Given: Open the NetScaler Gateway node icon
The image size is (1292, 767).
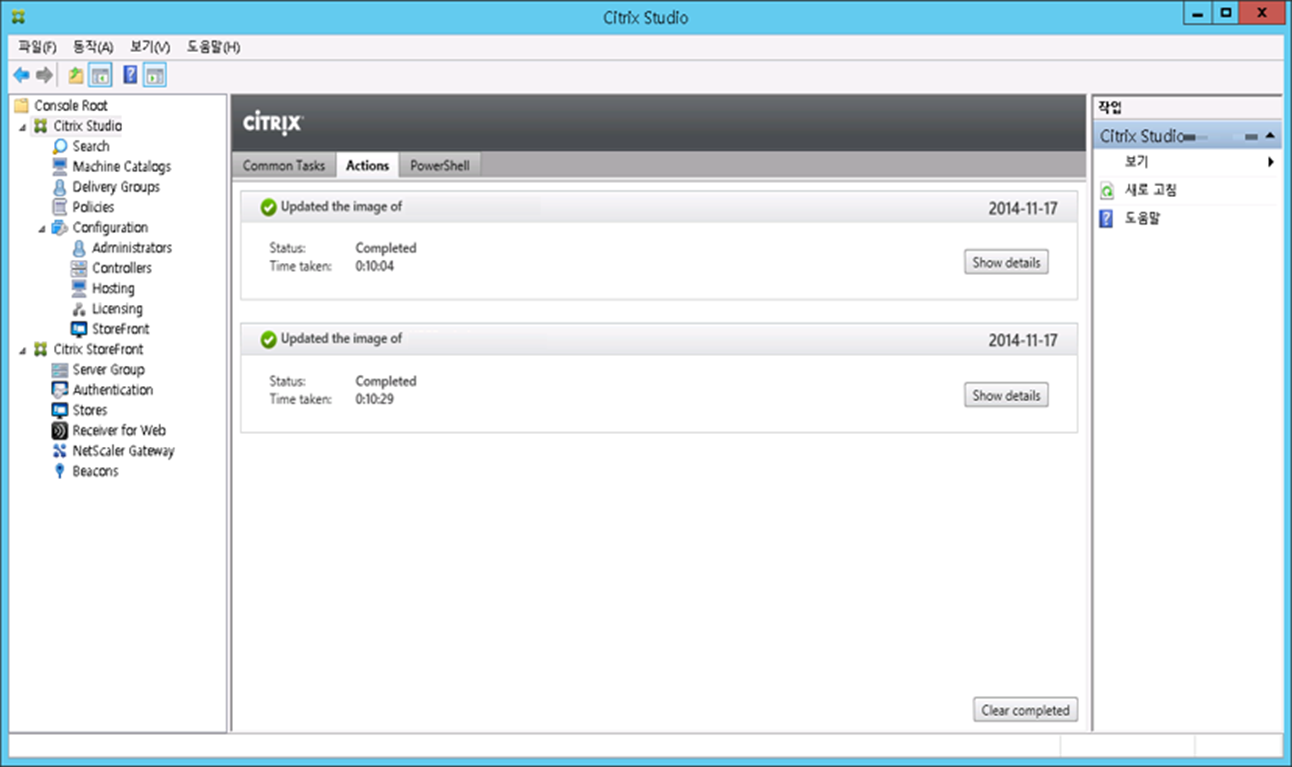Looking at the screenshot, I should tap(61, 451).
